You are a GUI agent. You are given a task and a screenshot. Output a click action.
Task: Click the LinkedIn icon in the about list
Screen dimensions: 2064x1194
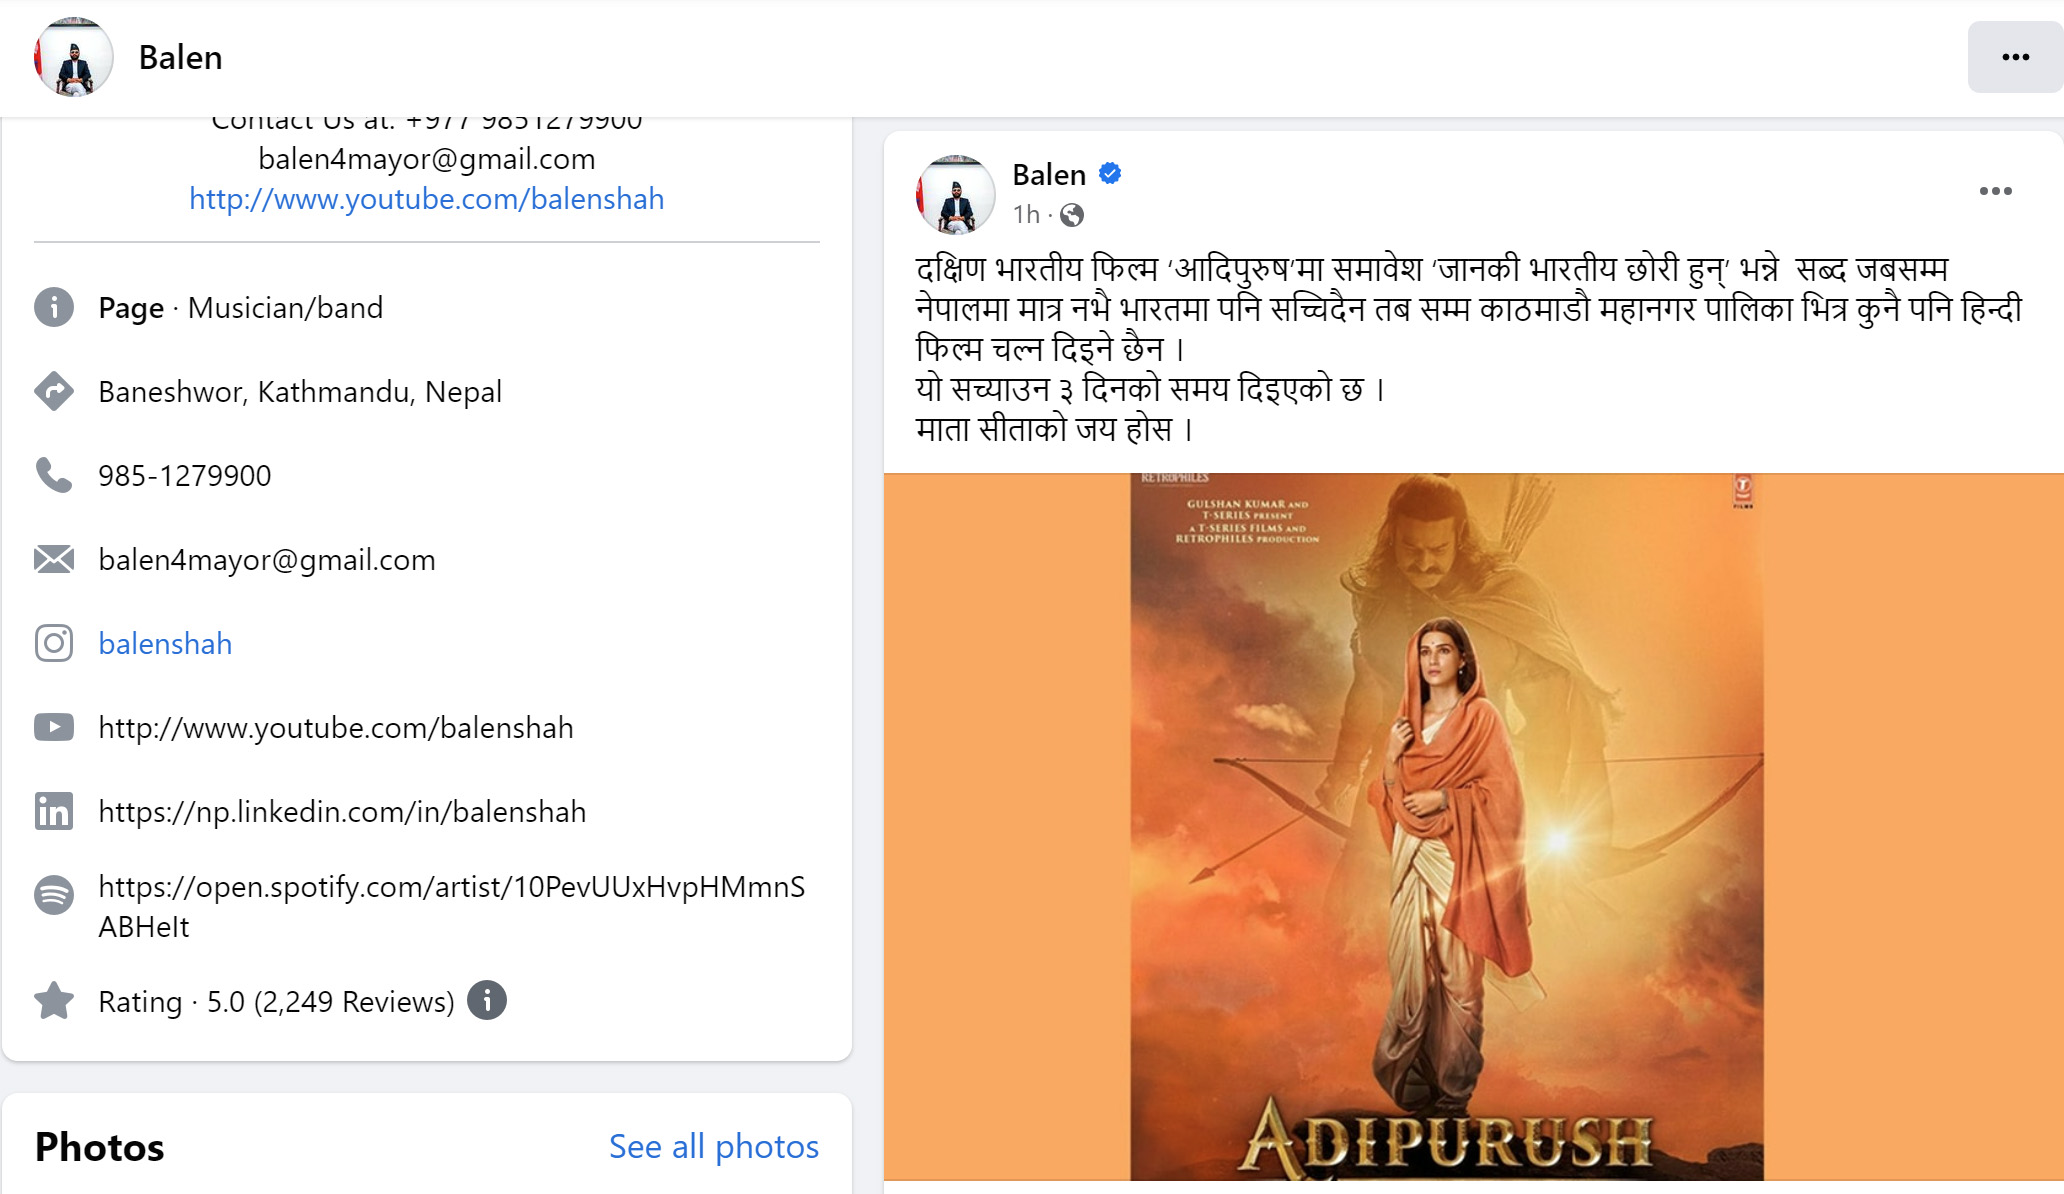[x=54, y=811]
